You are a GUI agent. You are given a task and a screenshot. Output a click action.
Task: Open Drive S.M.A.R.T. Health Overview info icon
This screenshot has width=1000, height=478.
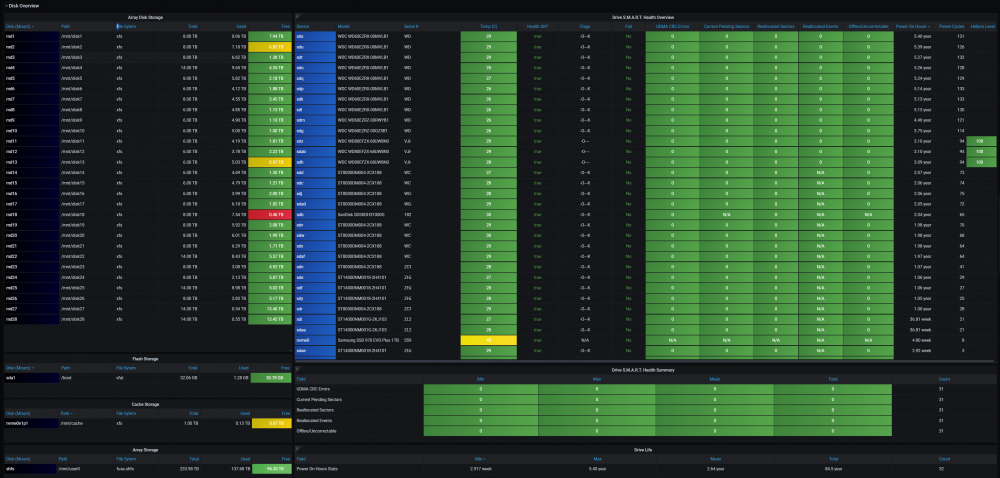[297, 17]
